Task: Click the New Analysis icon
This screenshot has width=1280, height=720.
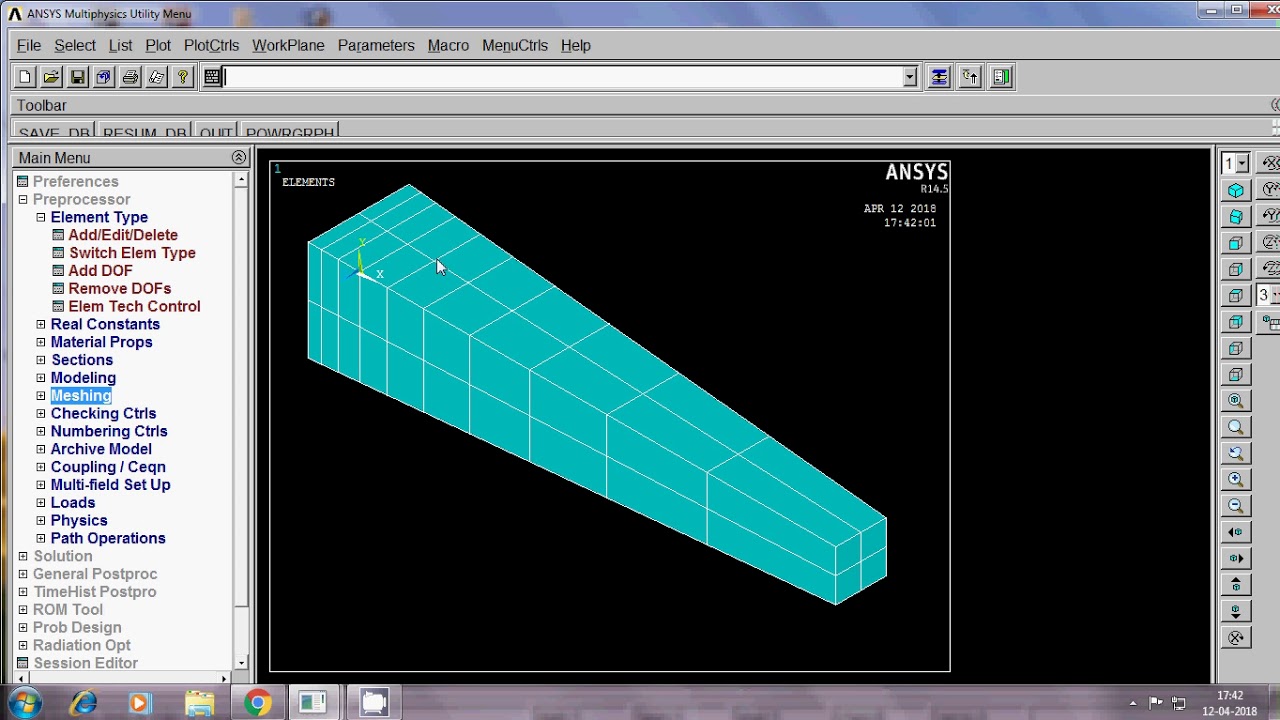Action: tap(25, 77)
